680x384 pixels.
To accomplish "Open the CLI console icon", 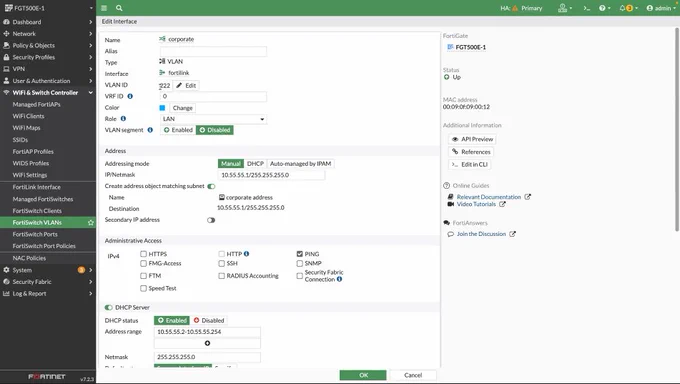I will click(x=586, y=8).
